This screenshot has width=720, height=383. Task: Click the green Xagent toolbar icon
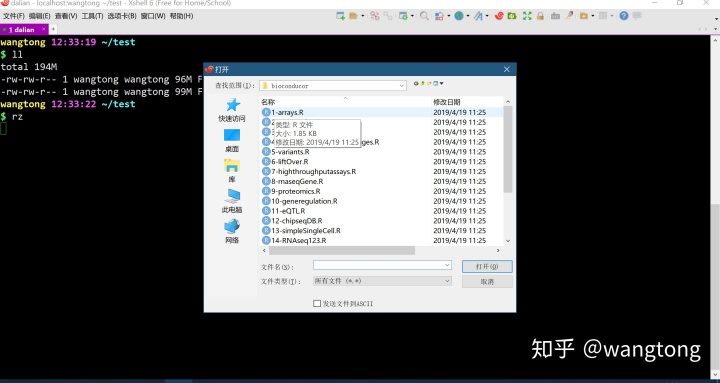tap(512, 16)
